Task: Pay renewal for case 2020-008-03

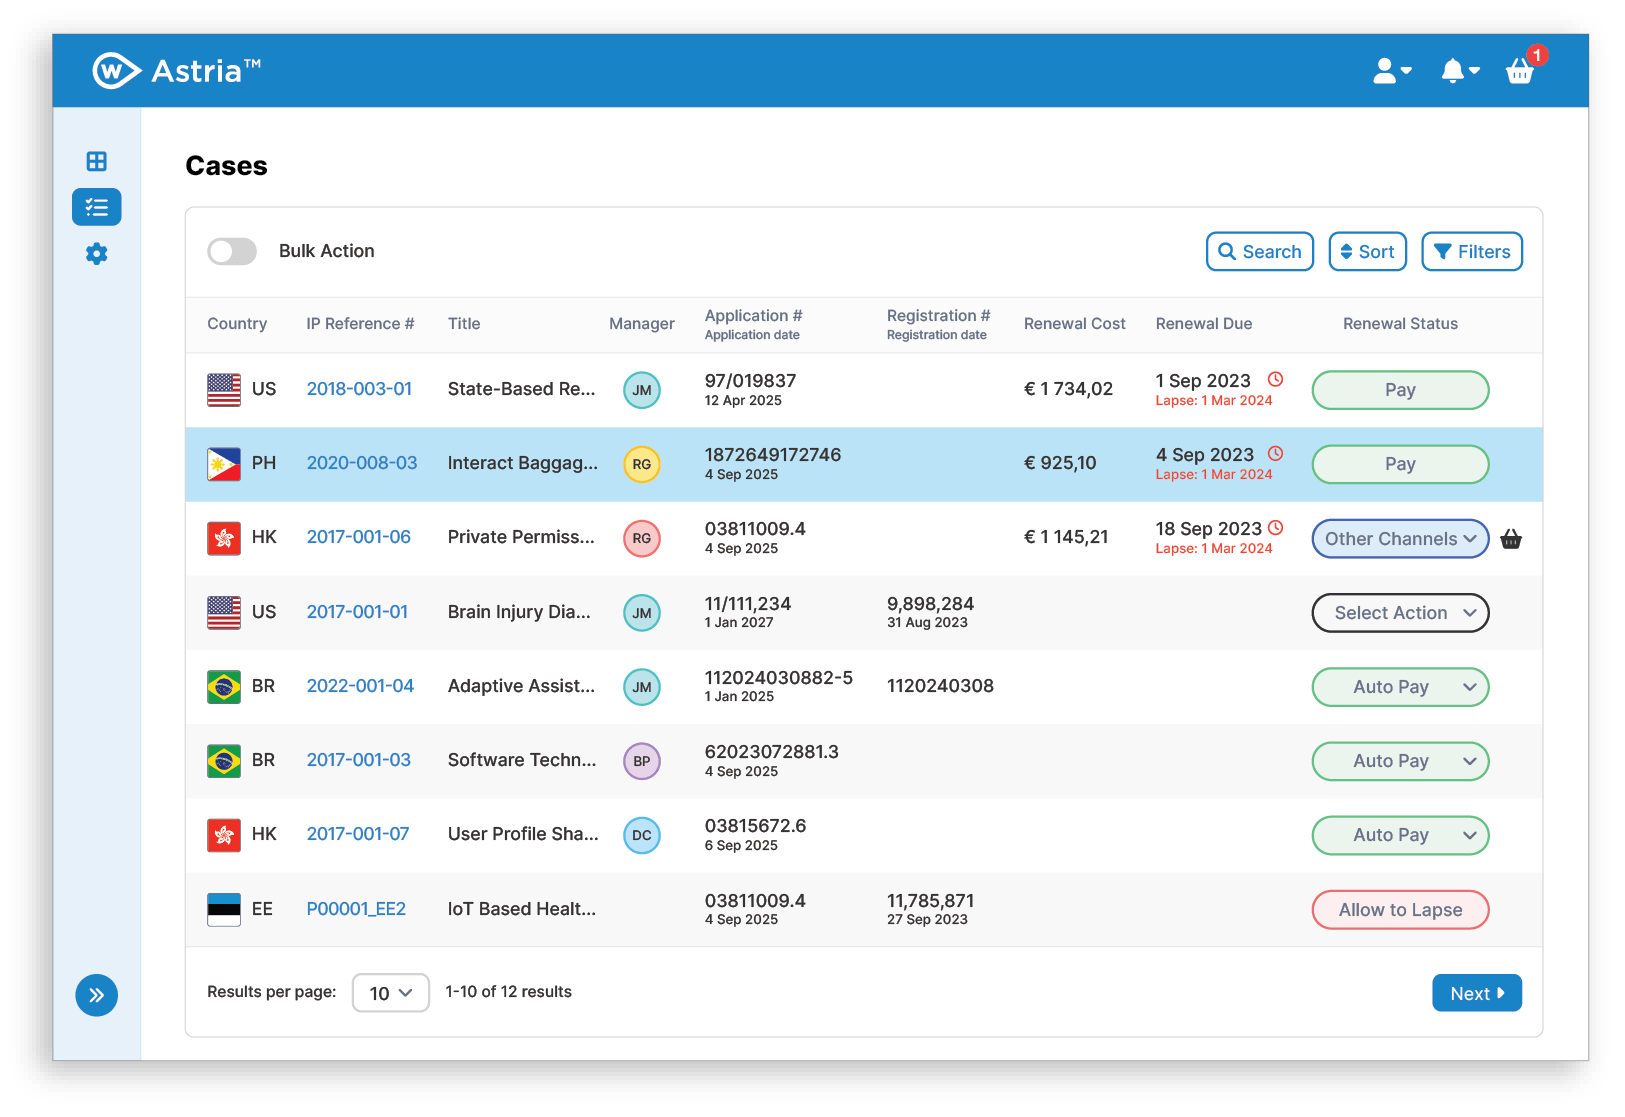Action: (x=1400, y=464)
